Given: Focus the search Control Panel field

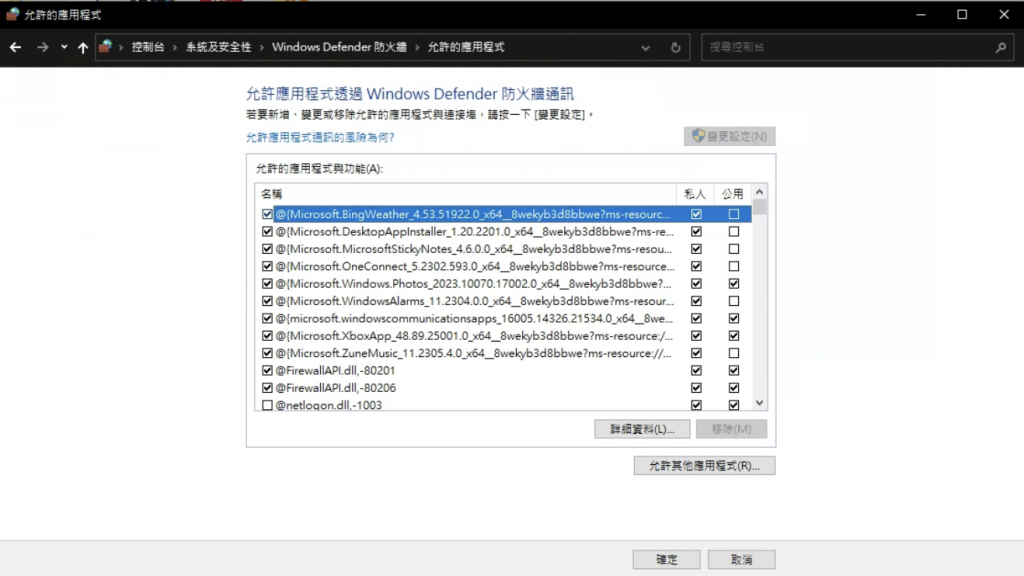Looking at the screenshot, I should tap(857, 47).
